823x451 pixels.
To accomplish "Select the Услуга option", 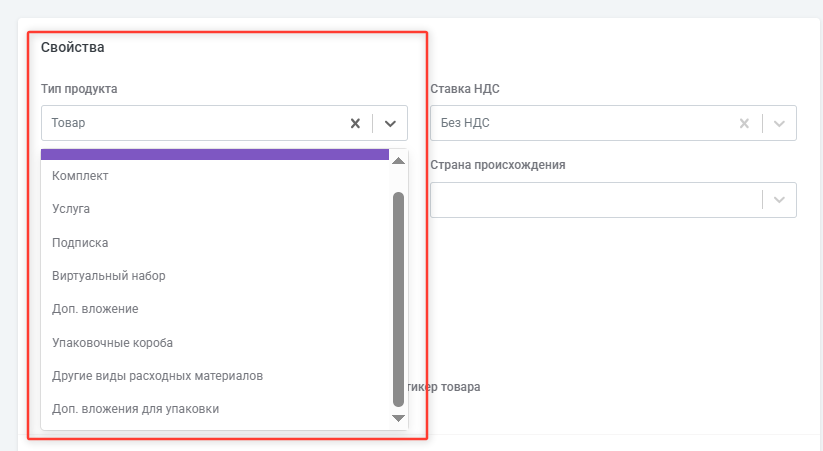I will click(72, 209).
